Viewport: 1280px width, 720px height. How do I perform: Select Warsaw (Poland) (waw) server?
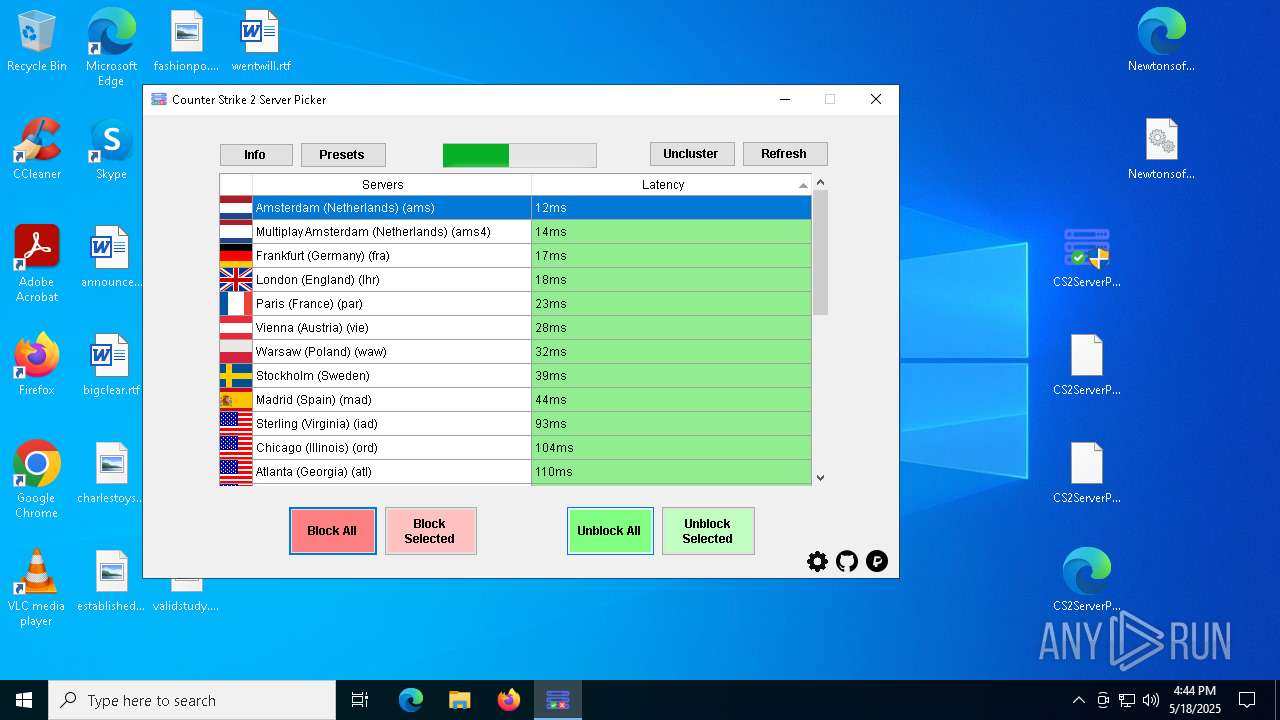click(x=515, y=352)
